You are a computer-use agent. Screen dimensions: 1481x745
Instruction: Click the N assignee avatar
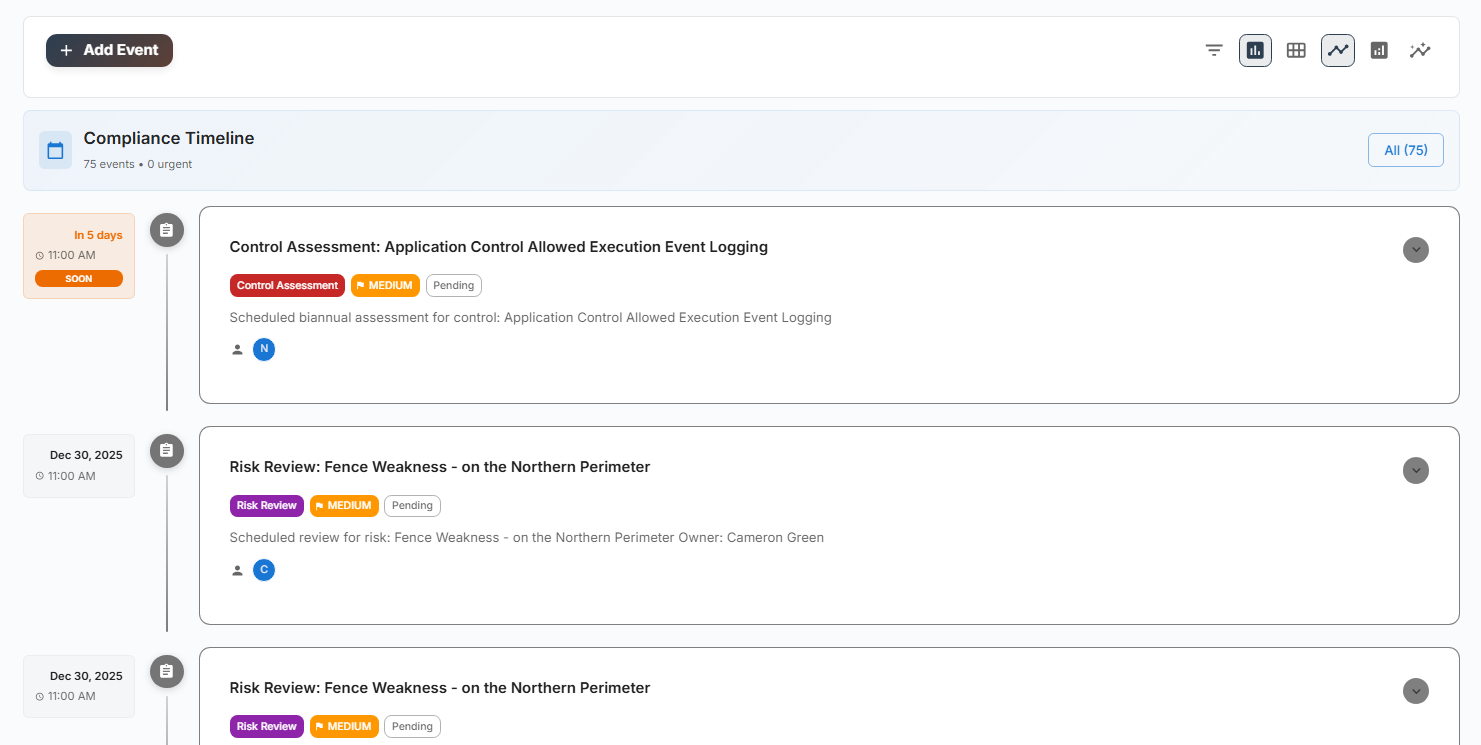tap(264, 349)
